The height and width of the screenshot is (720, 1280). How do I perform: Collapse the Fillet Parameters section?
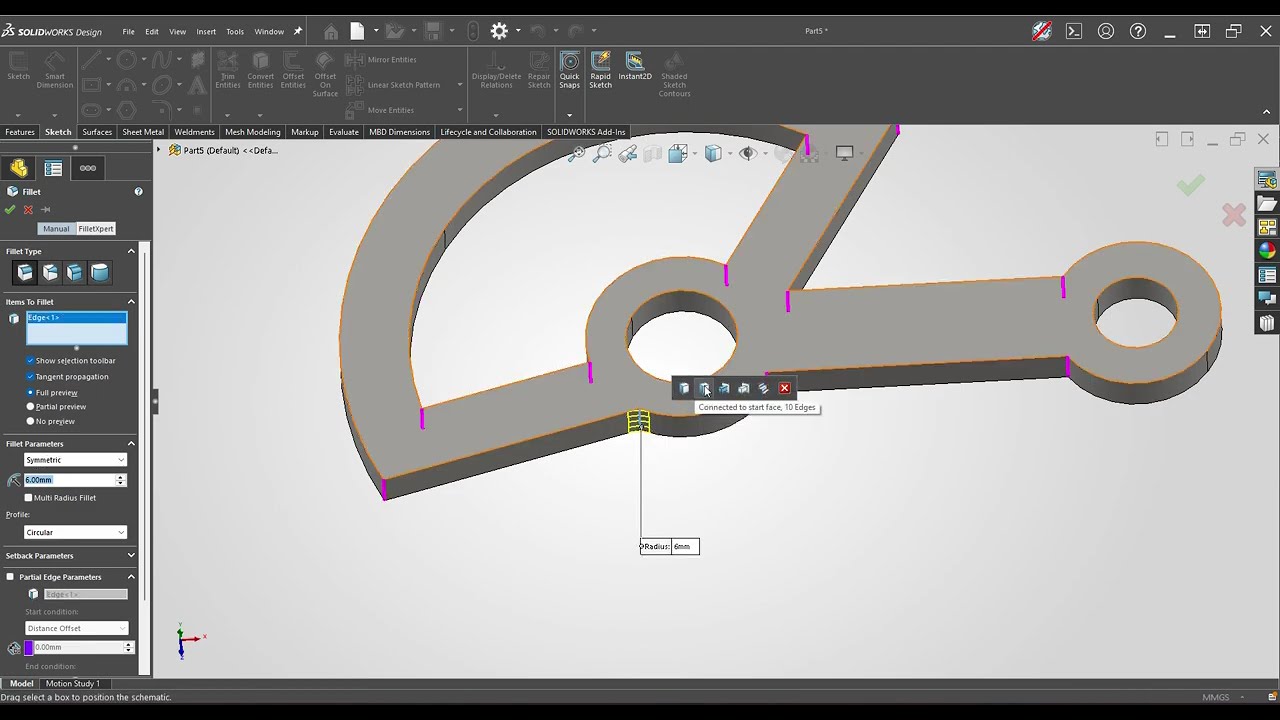coord(131,444)
